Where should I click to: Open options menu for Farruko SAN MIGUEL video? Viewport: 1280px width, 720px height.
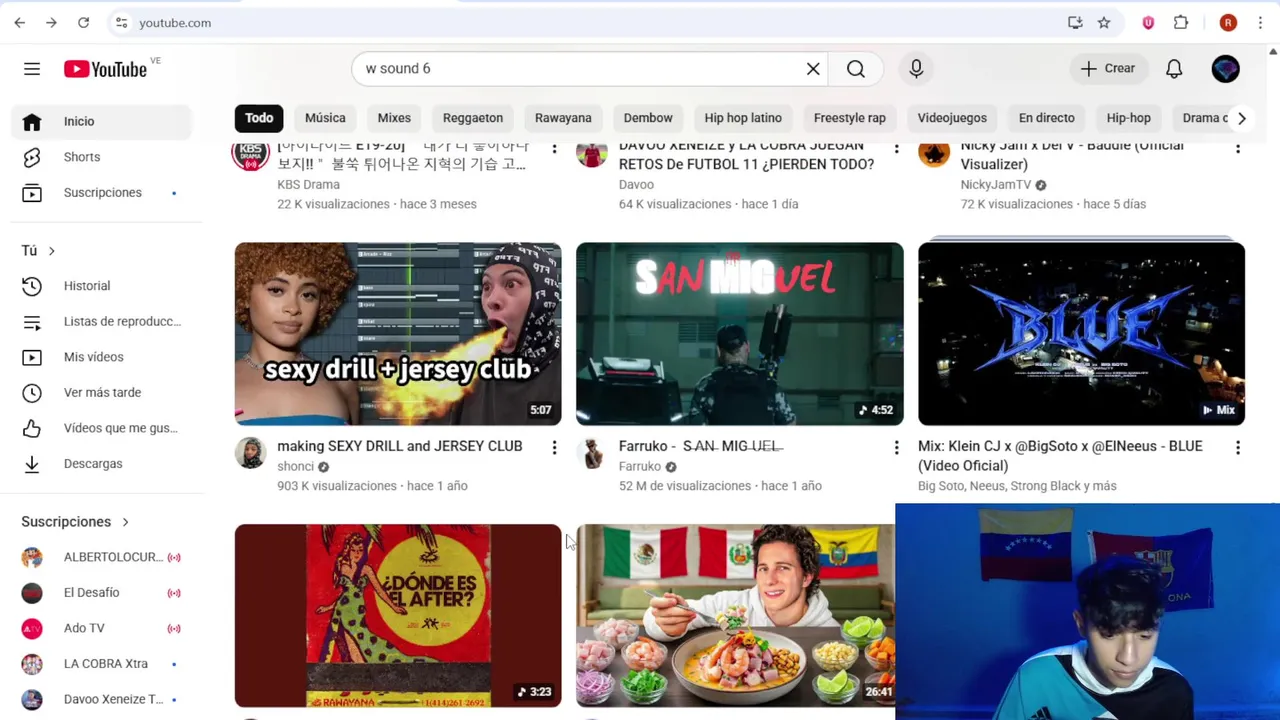896,448
